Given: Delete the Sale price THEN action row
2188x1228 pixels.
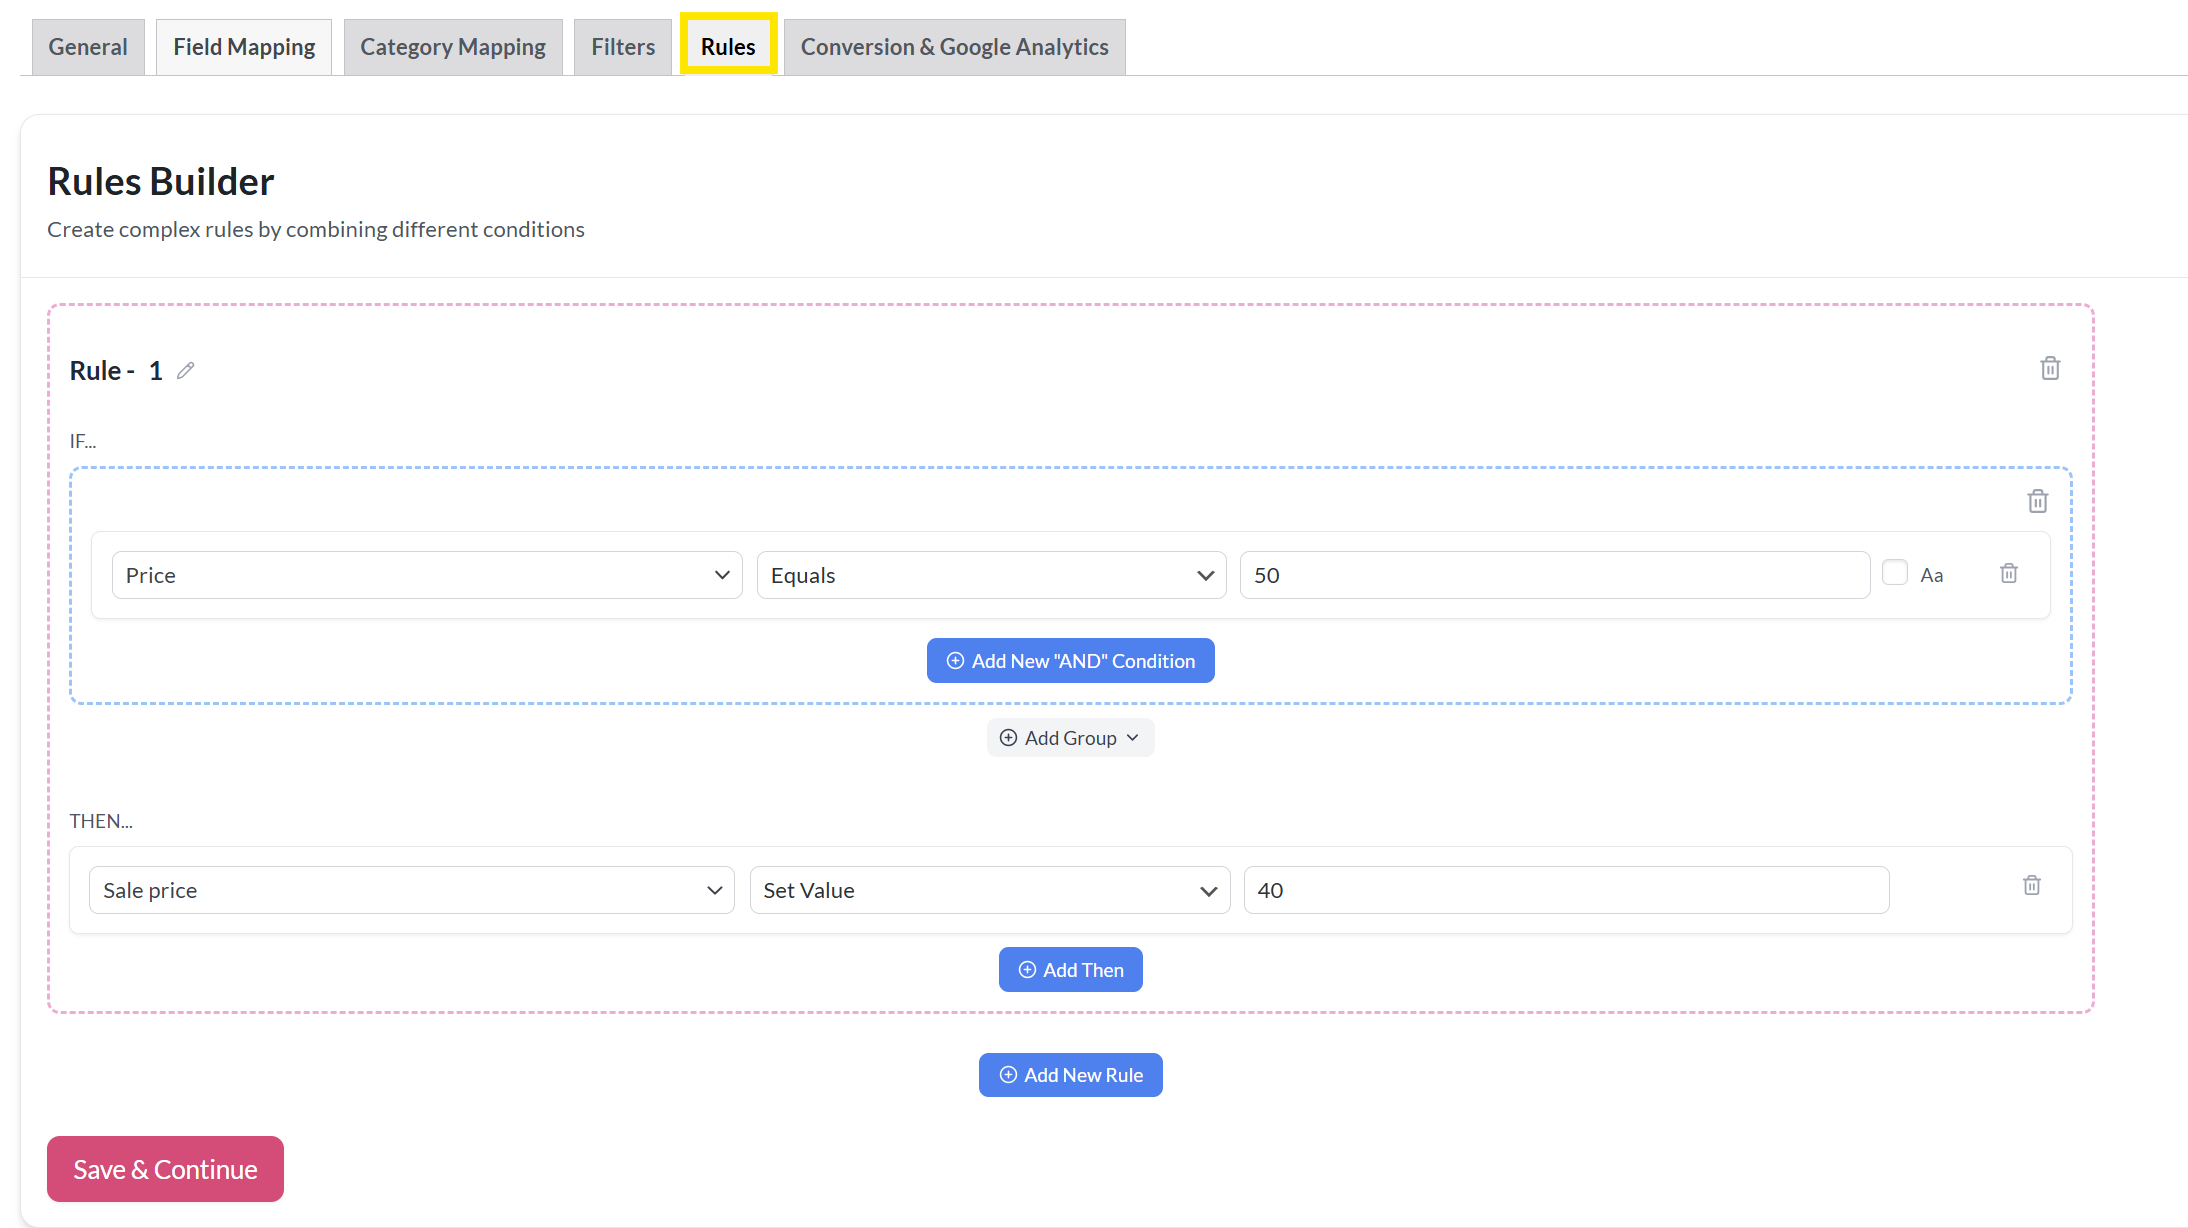Looking at the screenshot, I should pyautogui.click(x=2031, y=886).
